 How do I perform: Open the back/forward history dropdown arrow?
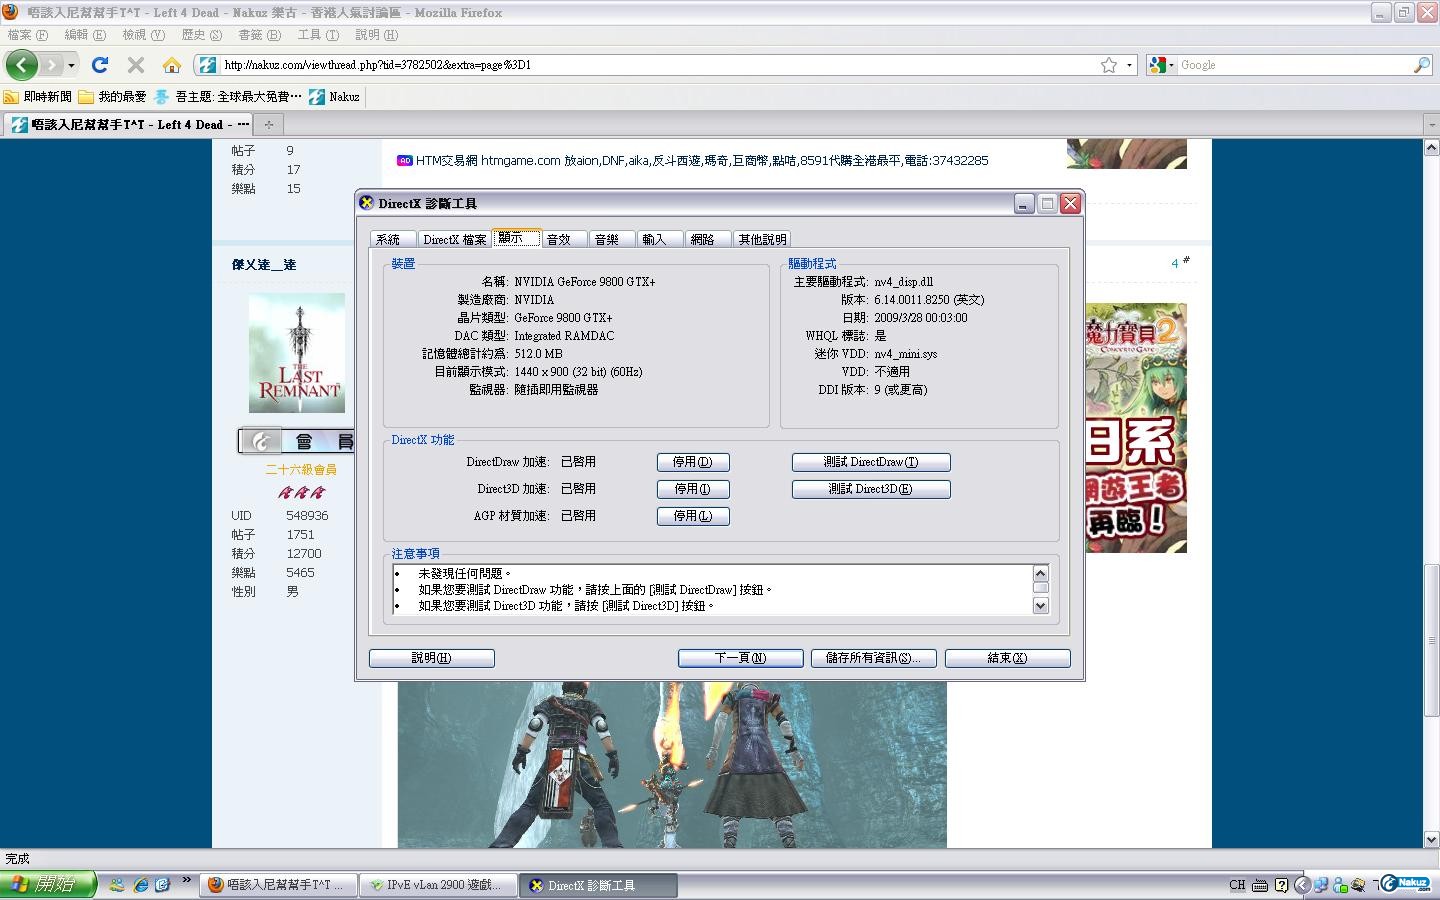[x=71, y=65]
